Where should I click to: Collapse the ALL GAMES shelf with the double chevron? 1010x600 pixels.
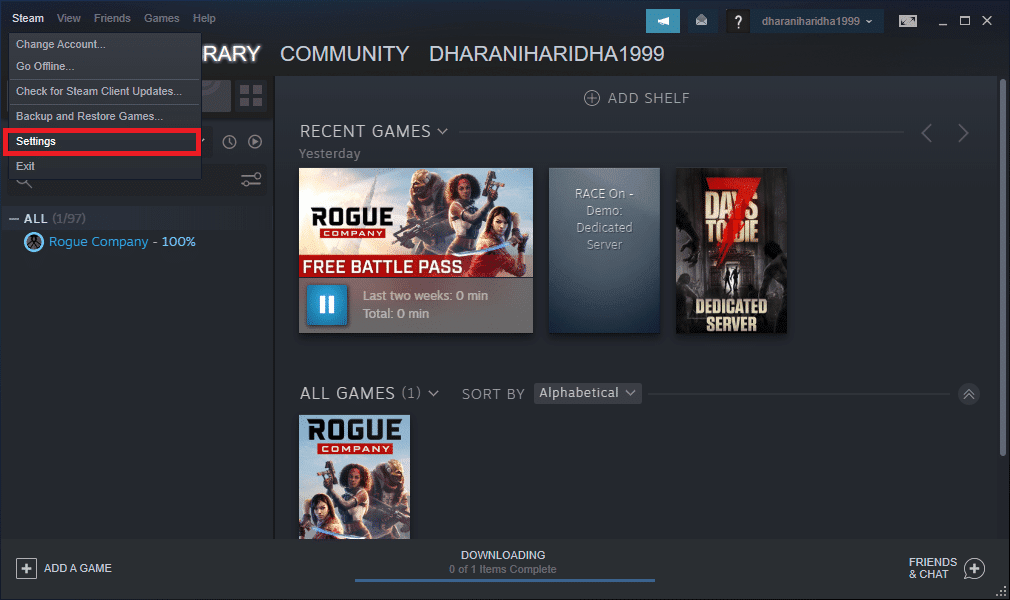968,394
